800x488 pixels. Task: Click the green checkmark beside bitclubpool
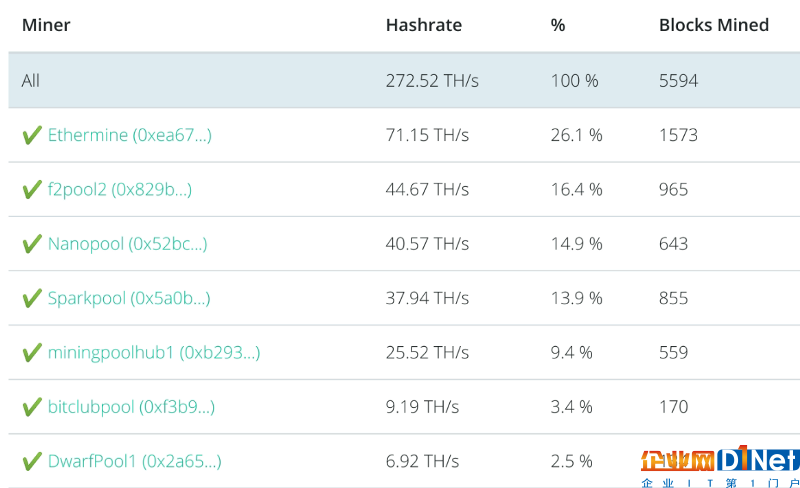[x=32, y=407]
